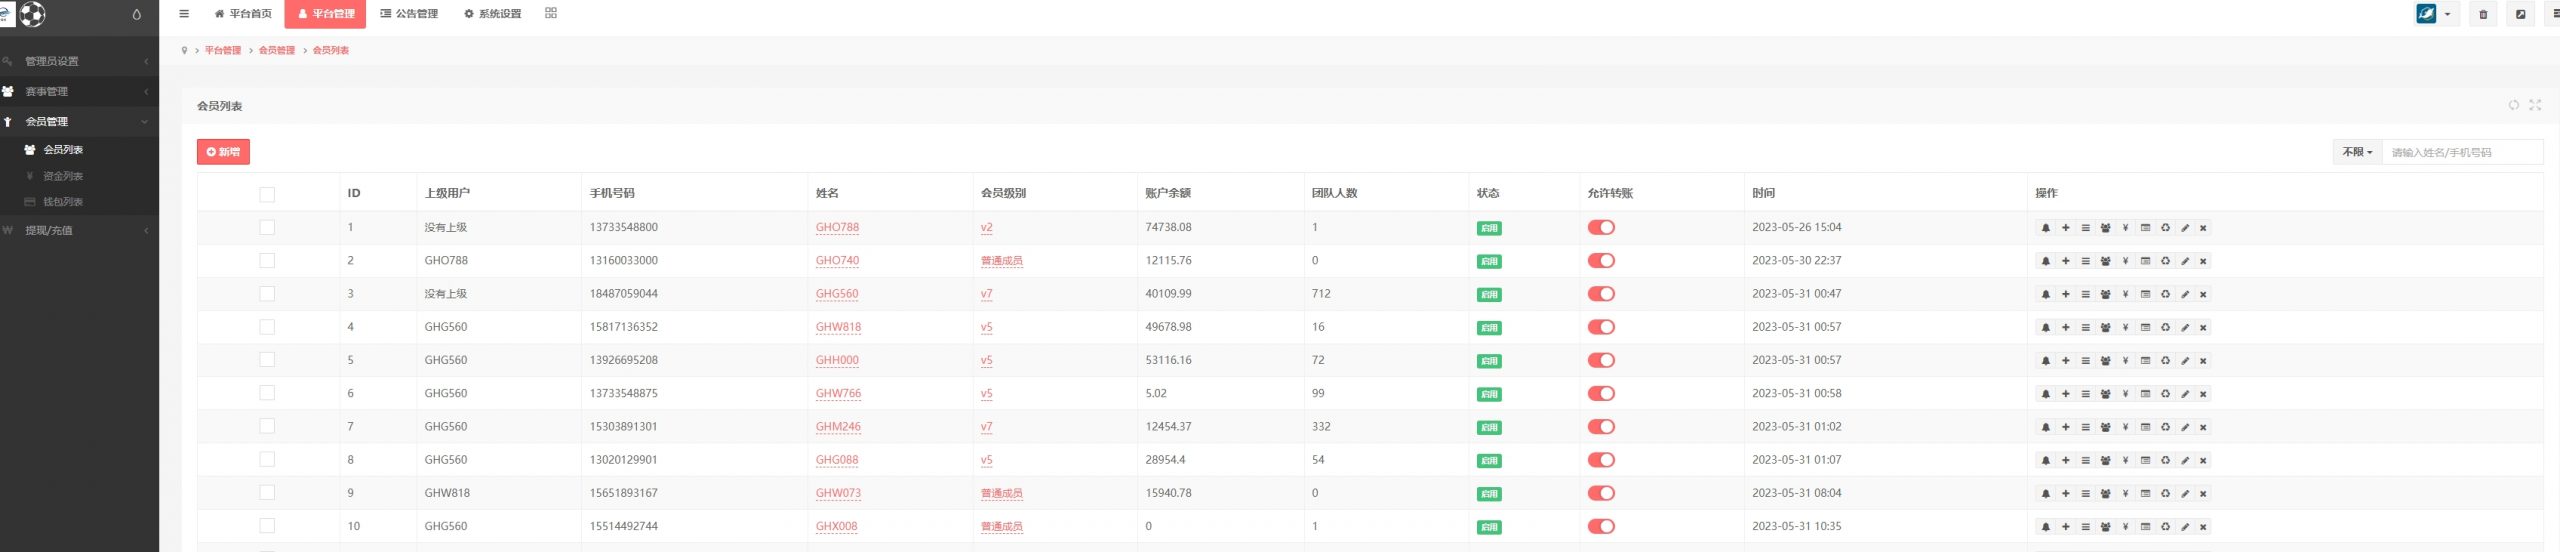Expand the 管理员设置 sidebar menu
2560x552 pixels.
click(78, 61)
